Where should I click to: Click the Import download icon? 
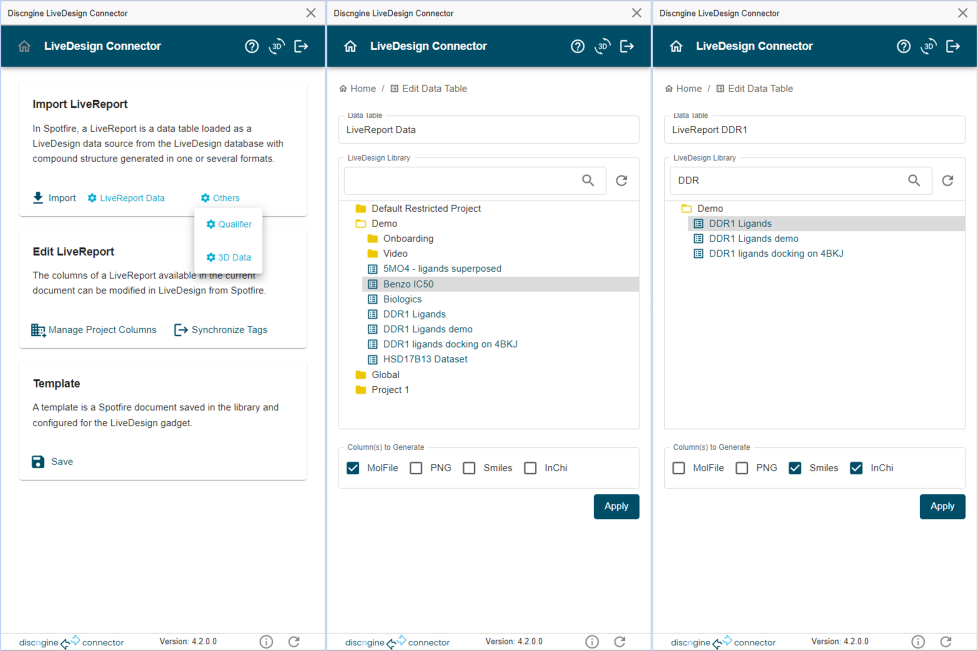click(38, 198)
